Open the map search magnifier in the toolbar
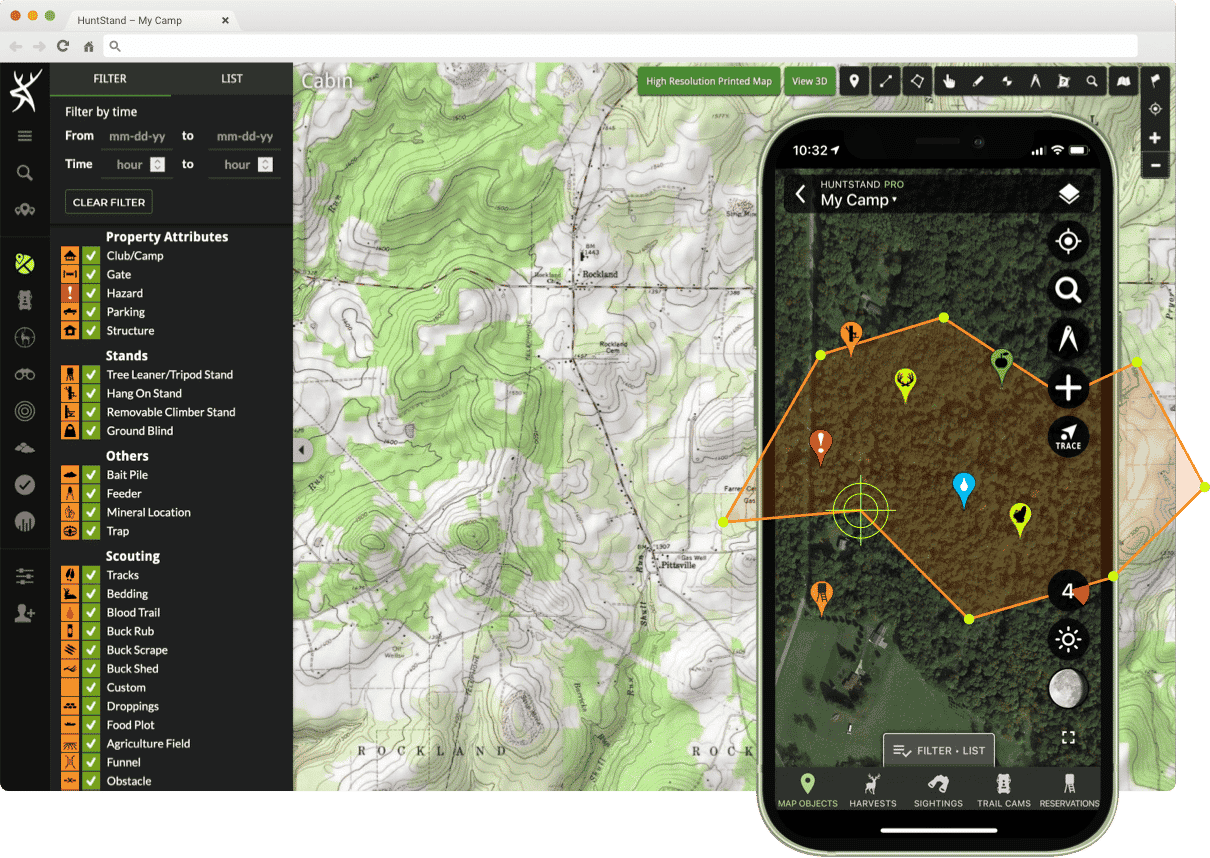This screenshot has width=1210, height=858. coord(1092,81)
